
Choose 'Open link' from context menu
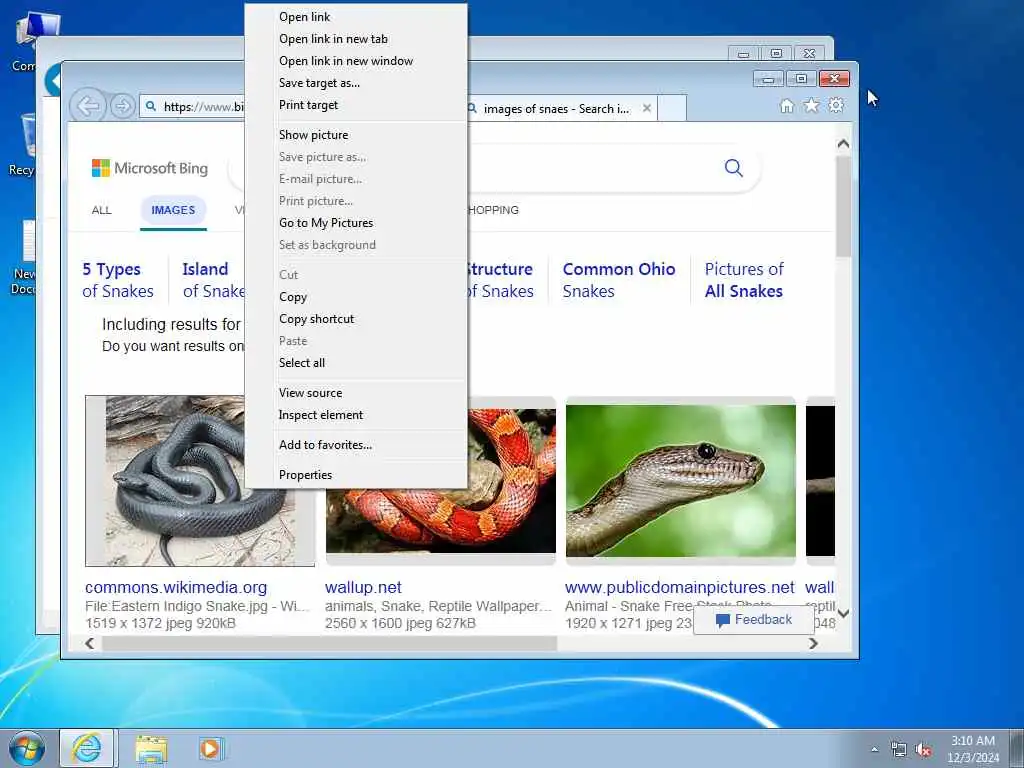[304, 17]
